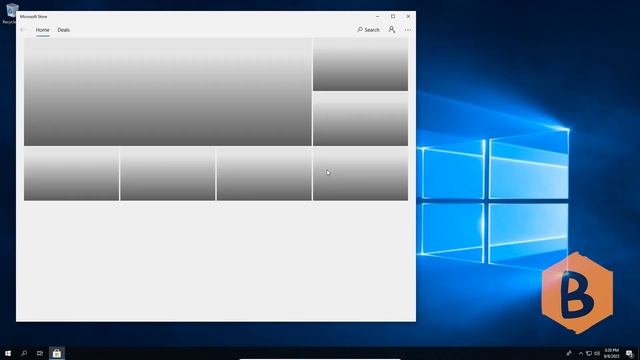Open the See more ellipsis menu
This screenshot has height=360, width=640.
408,30
